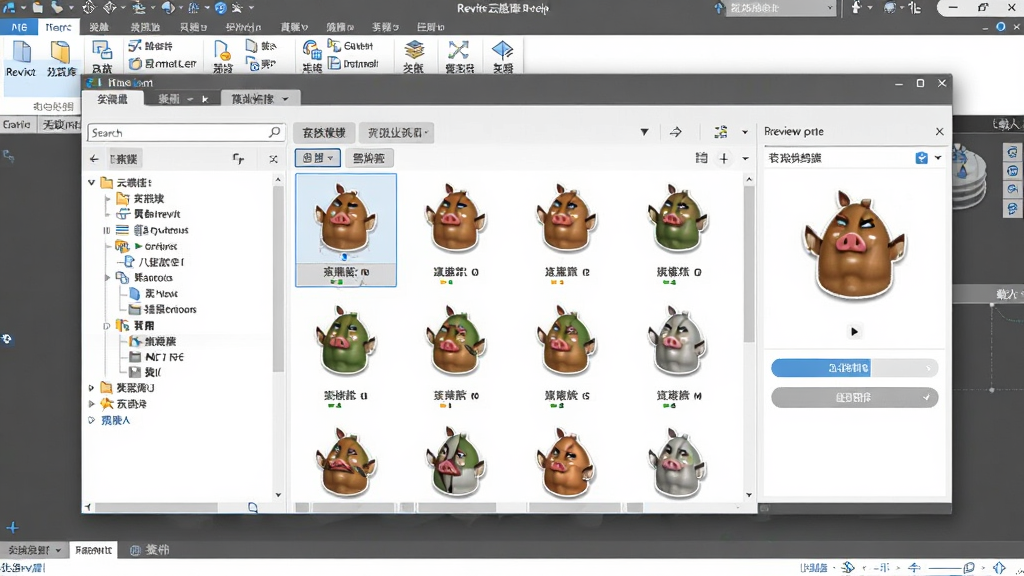
Task: Open the dropdown on the third dialog tab
Action: pos(285,99)
